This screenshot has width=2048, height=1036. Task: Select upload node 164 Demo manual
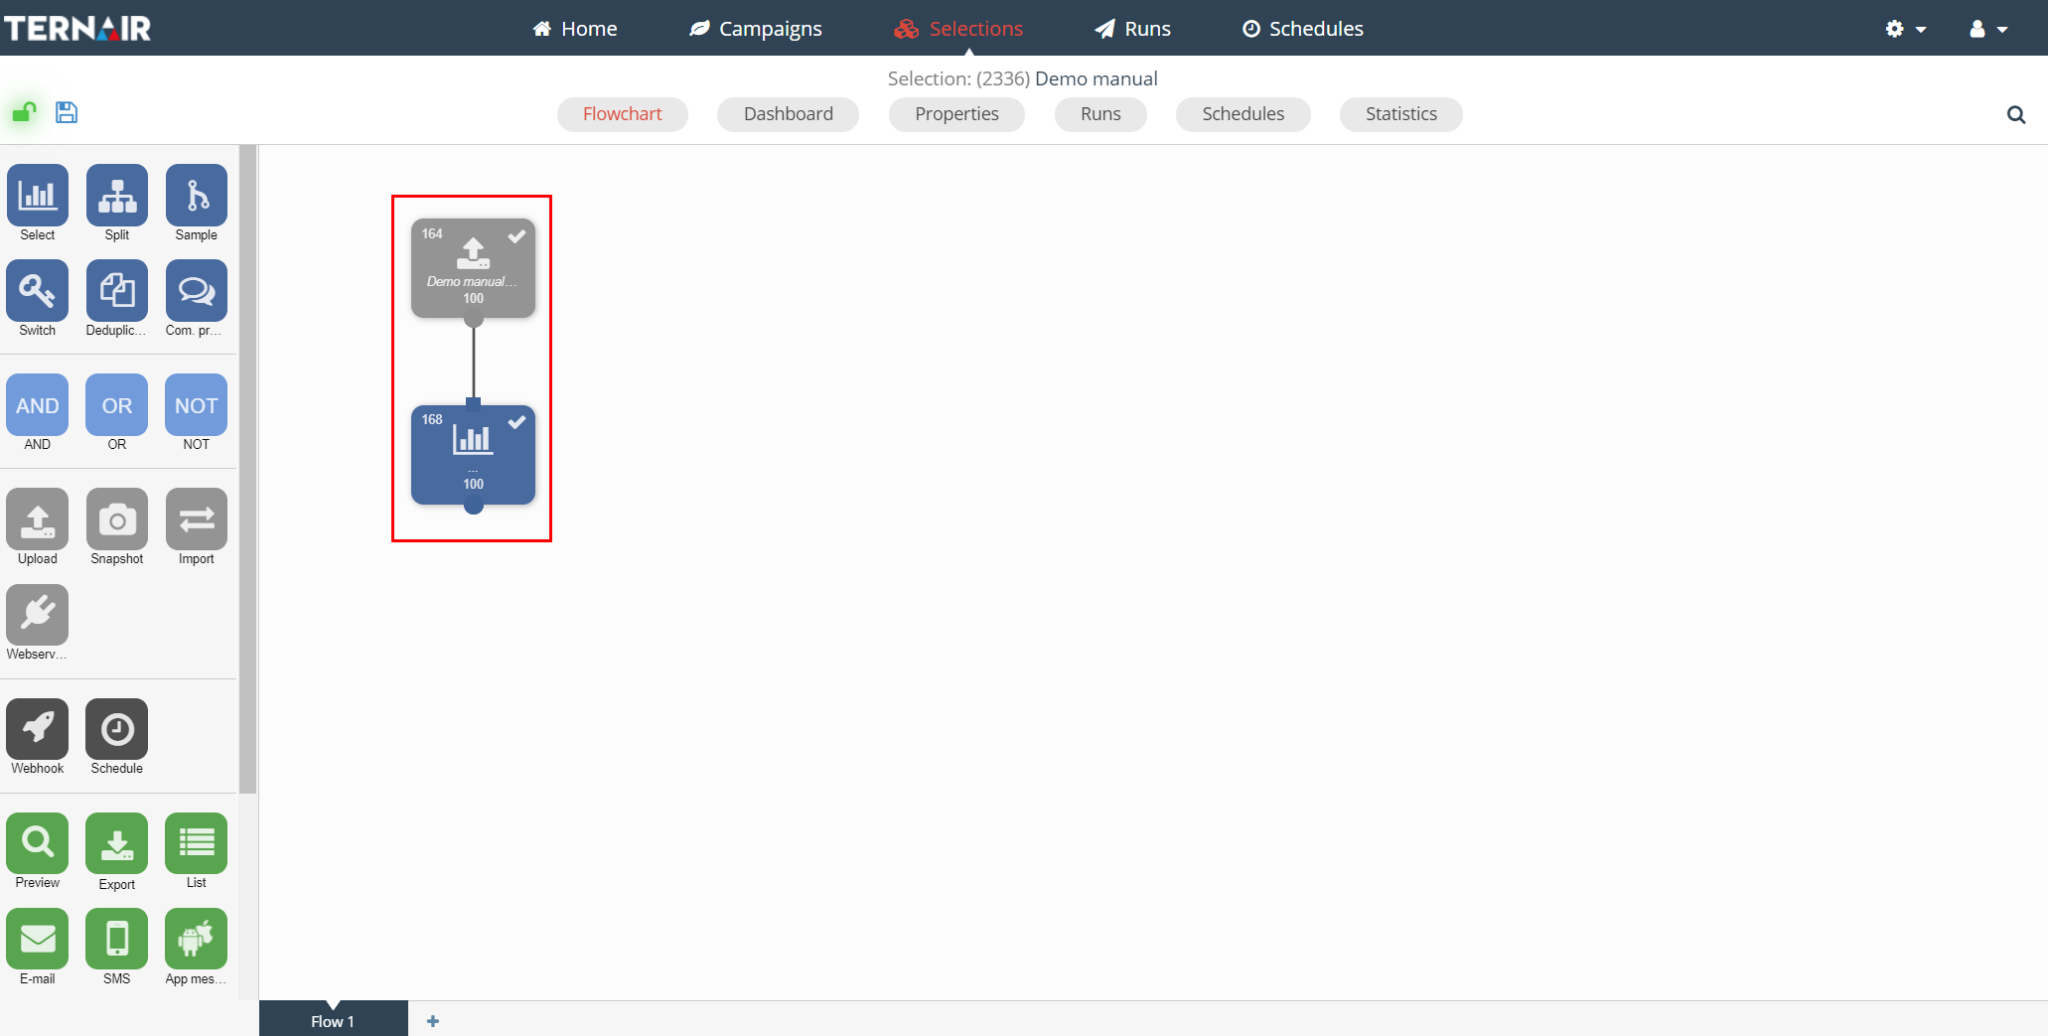click(473, 268)
